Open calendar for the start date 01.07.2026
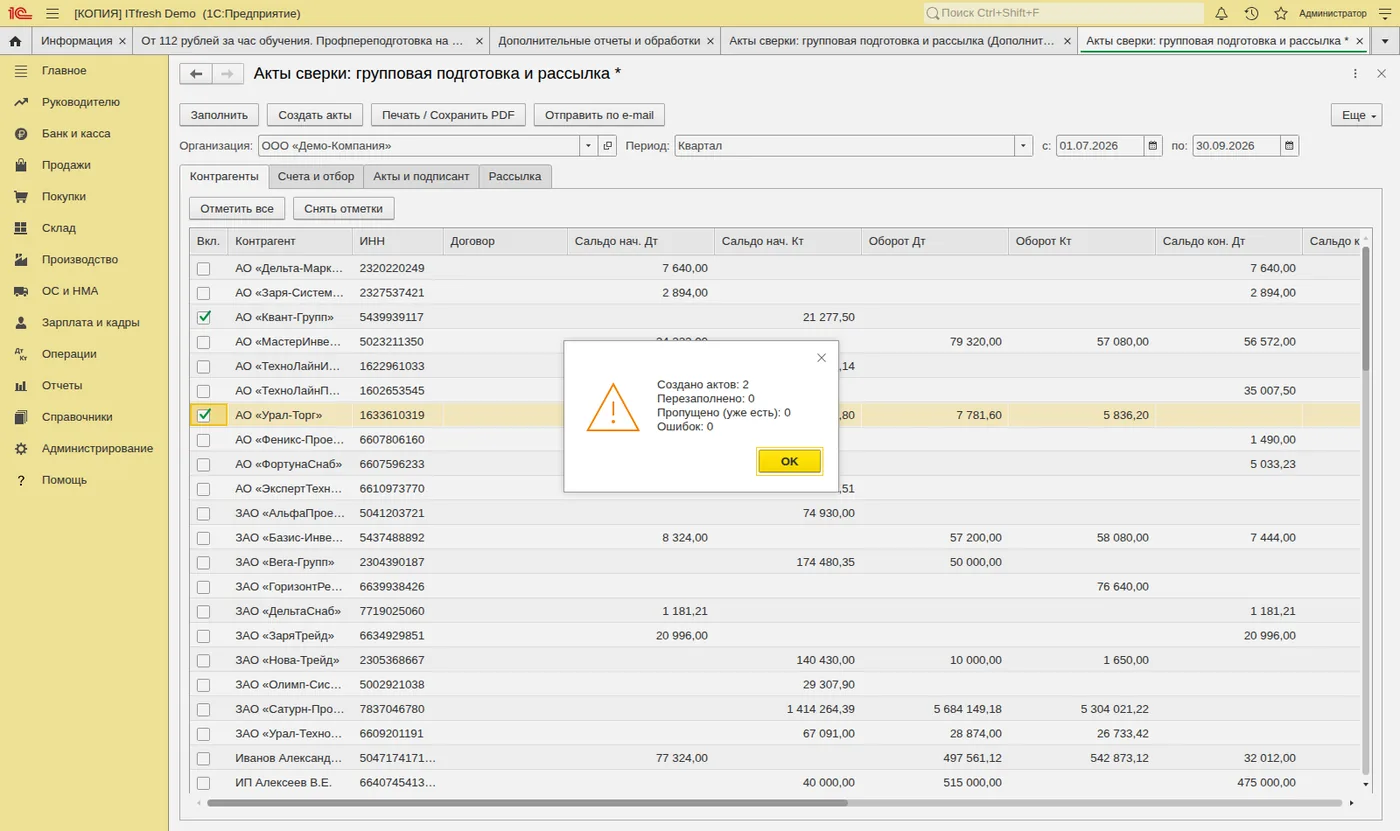 pos(1153,146)
